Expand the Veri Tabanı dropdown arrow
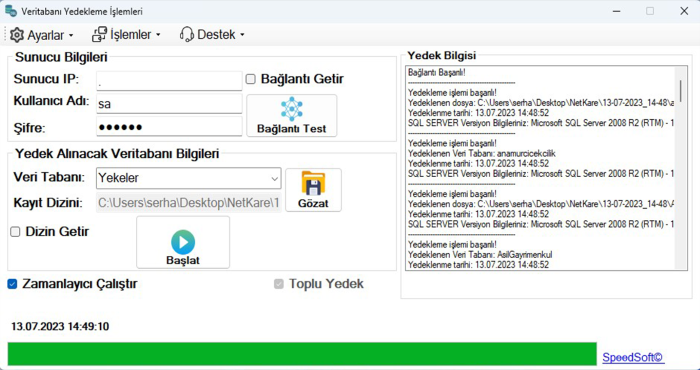This screenshot has width=700, height=370. [275, 179]
